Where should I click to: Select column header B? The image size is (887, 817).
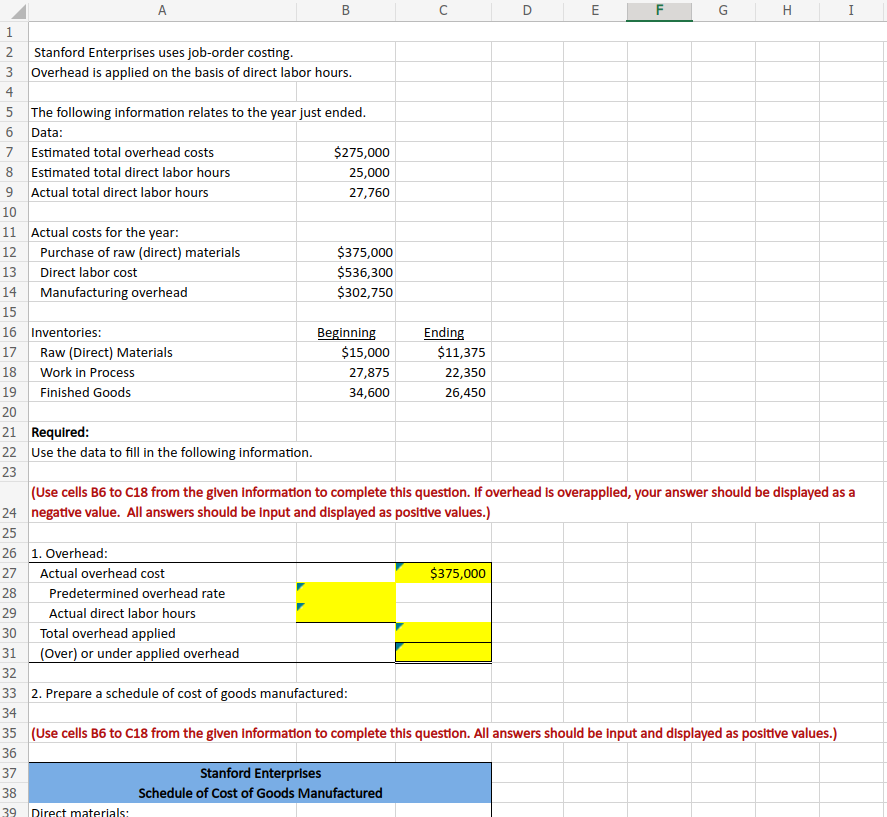(345, 10)
